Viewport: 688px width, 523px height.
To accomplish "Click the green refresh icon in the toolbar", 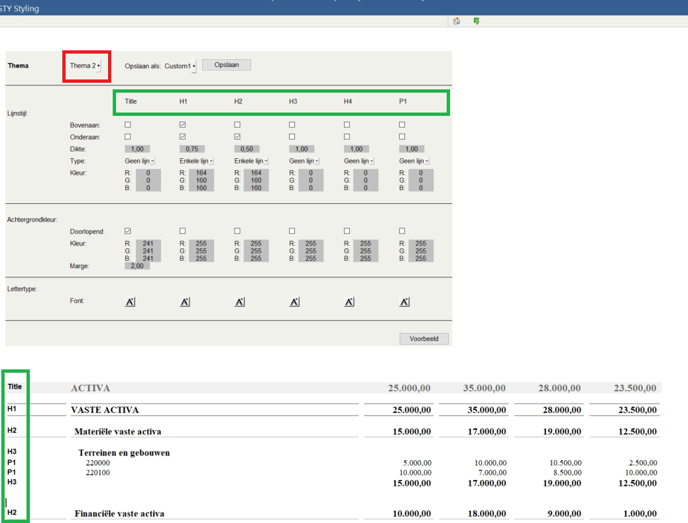I will (x=477, y=21).
